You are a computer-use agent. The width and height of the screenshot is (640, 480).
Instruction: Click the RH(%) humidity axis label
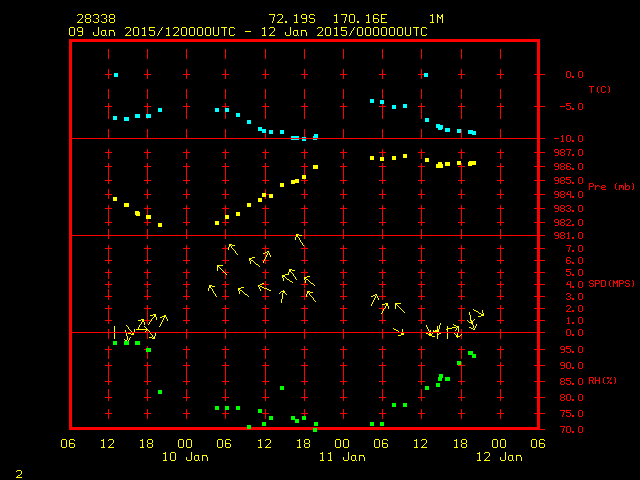pos(602,381)
